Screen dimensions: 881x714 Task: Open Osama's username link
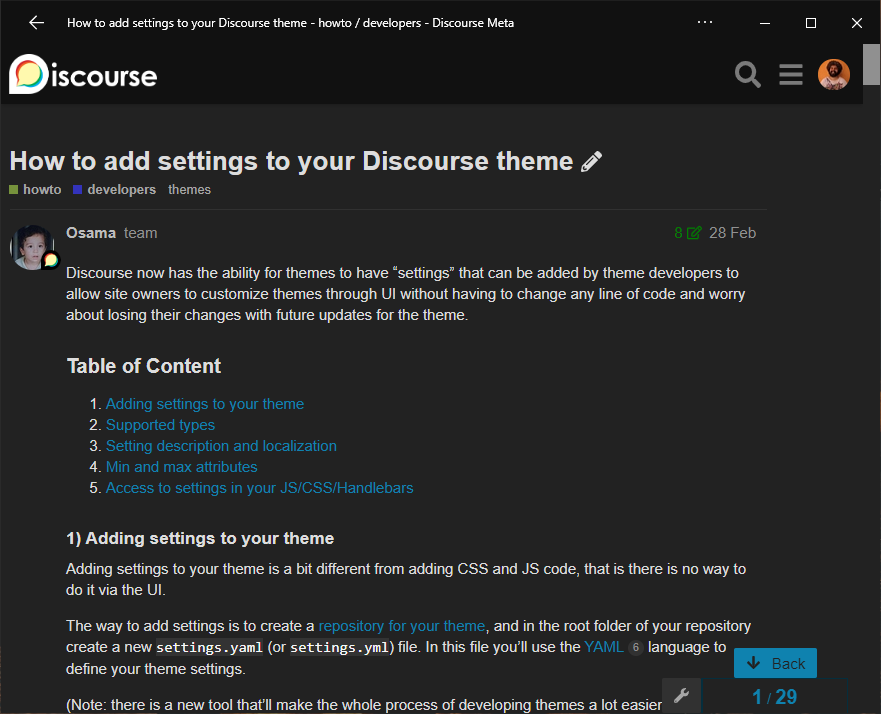(x=91, y=233)
